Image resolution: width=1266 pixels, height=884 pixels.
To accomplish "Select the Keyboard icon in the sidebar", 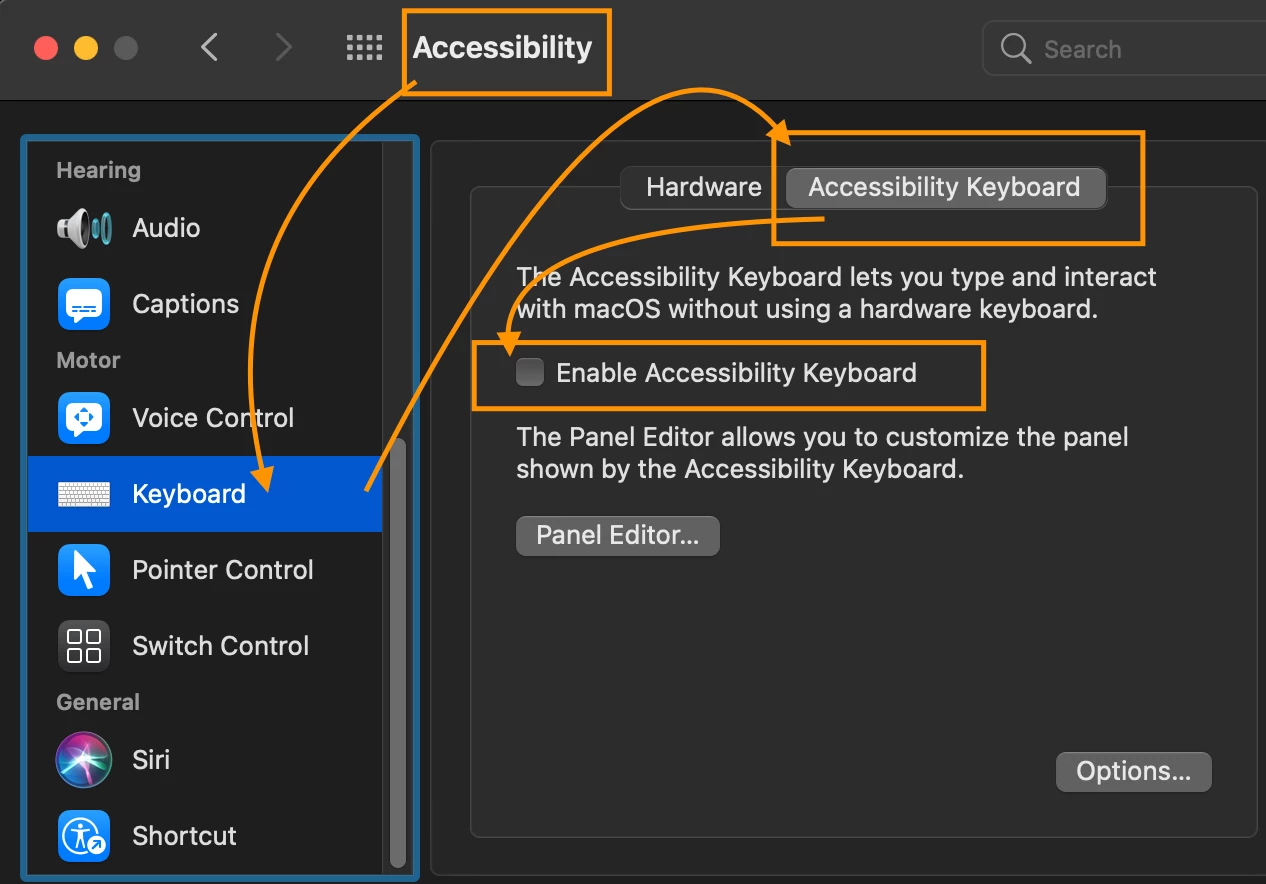I will pos(84,494).
